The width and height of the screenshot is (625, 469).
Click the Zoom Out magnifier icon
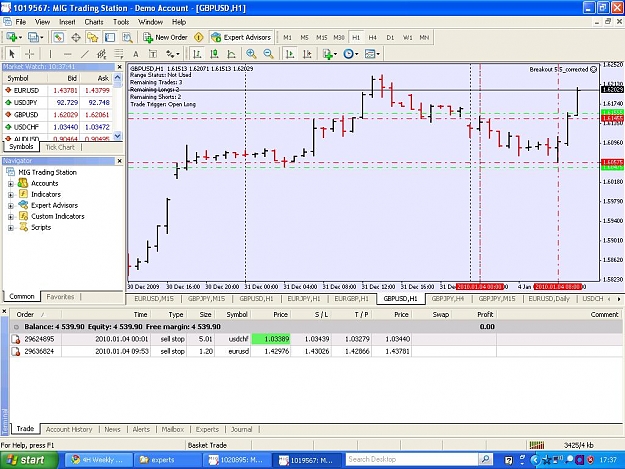click(269, 54)
